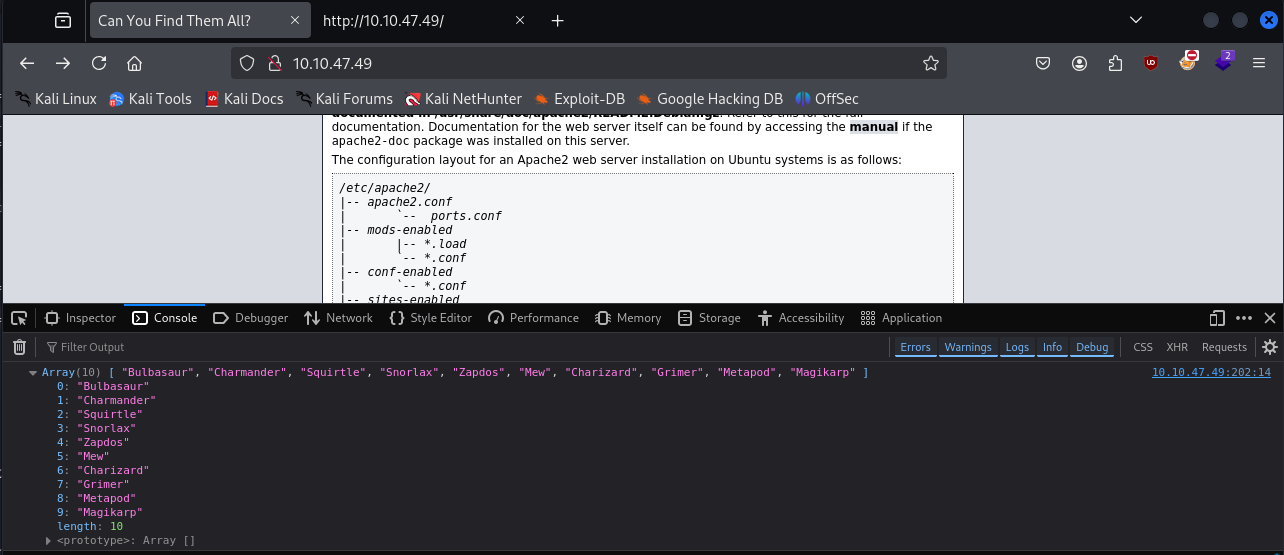Click the insecure connection lock icon
Screen dimensions: 1284x555
click(274, 63)
